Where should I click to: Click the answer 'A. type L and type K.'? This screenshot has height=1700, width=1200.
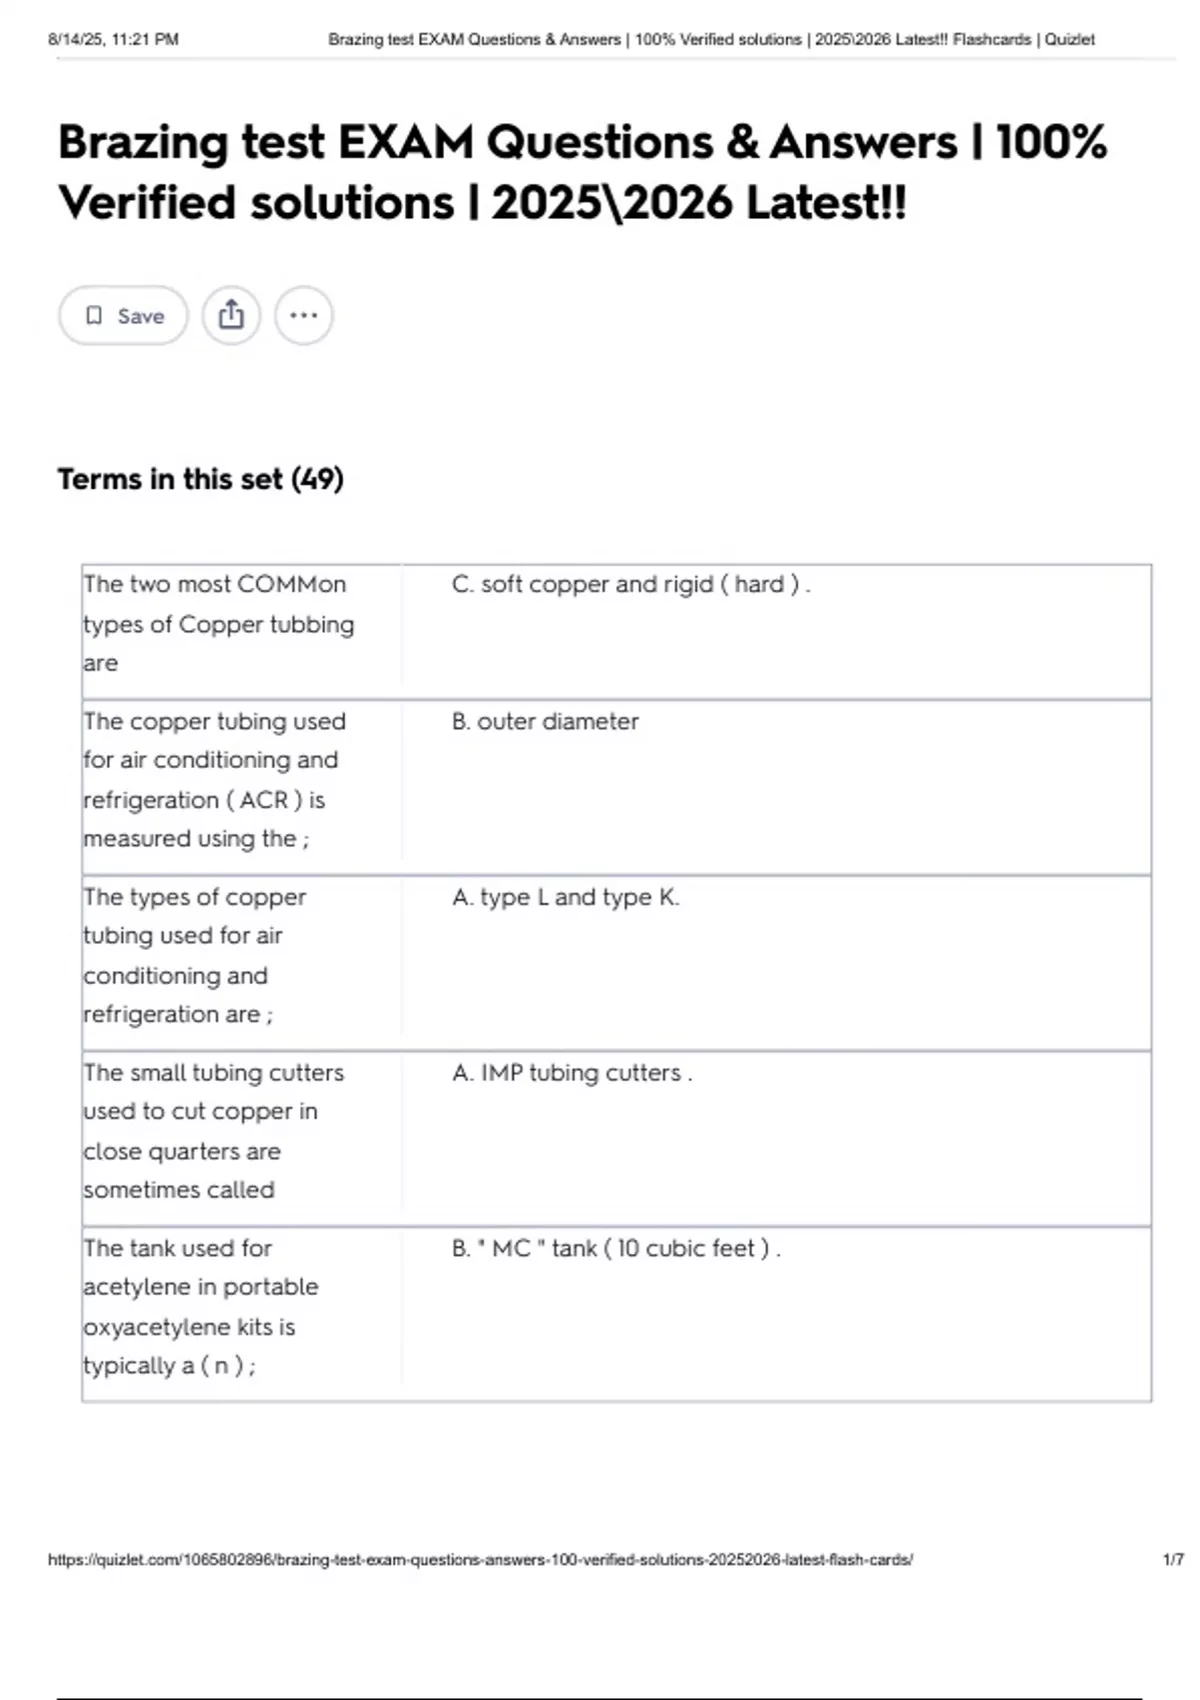(x=566, y=897)
